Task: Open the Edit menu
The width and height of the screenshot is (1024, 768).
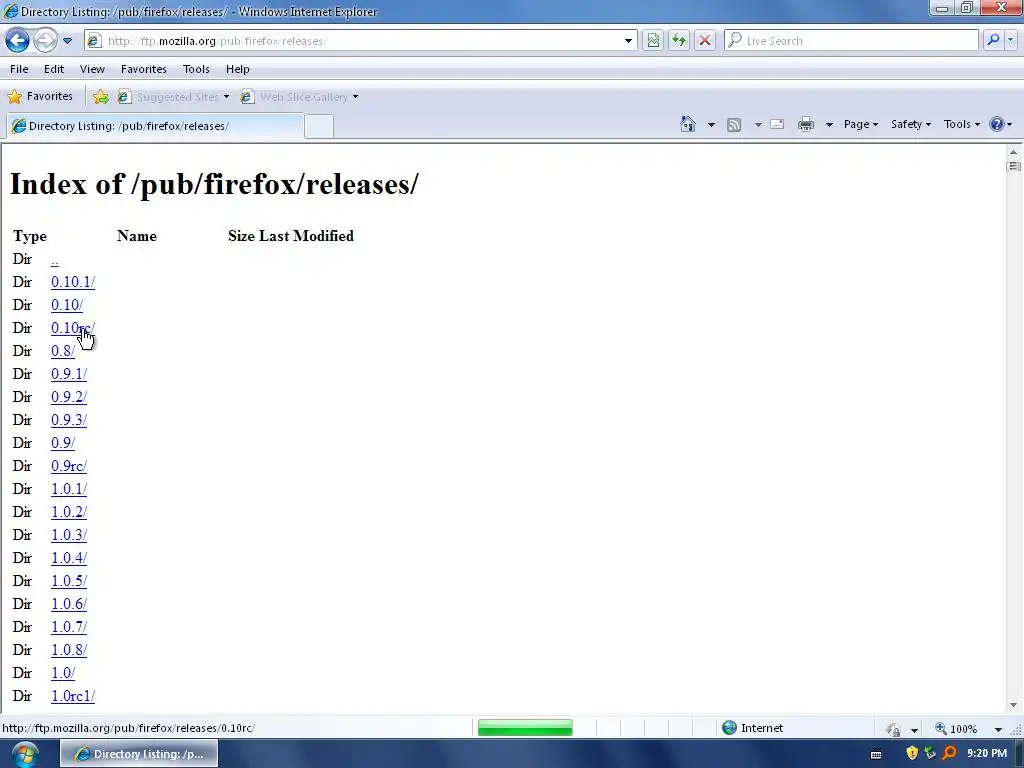Action: pos(54,69)
